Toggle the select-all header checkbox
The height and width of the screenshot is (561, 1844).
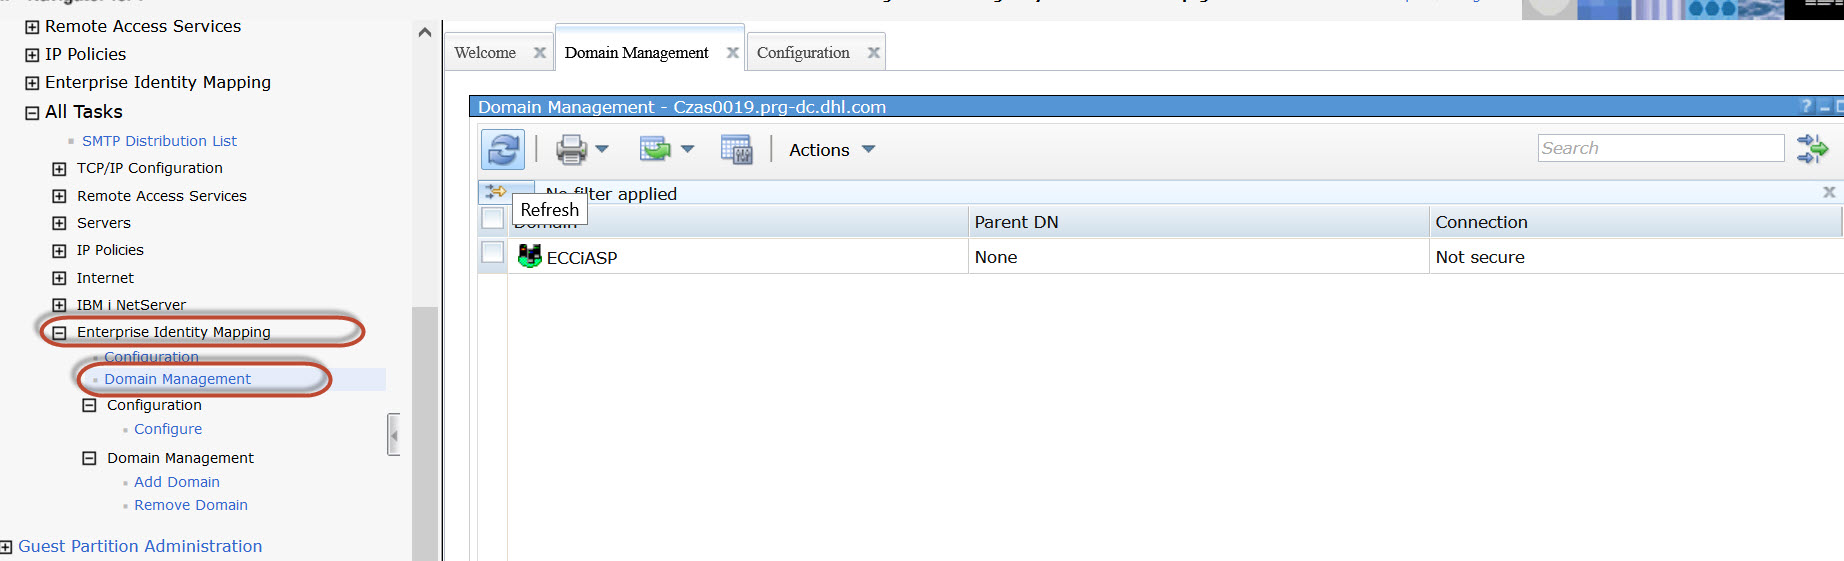pos(493,218)
